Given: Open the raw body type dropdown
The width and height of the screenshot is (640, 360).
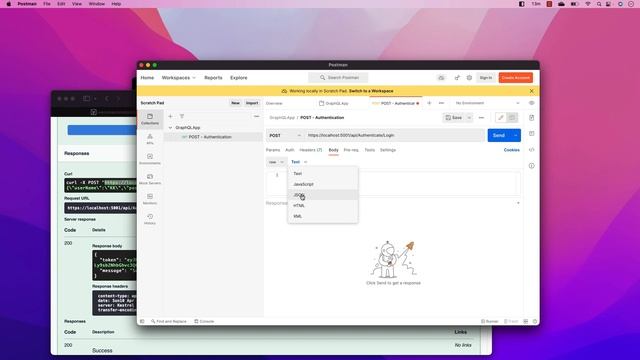Looking at the screenshot, I should [x=276, y=162].
